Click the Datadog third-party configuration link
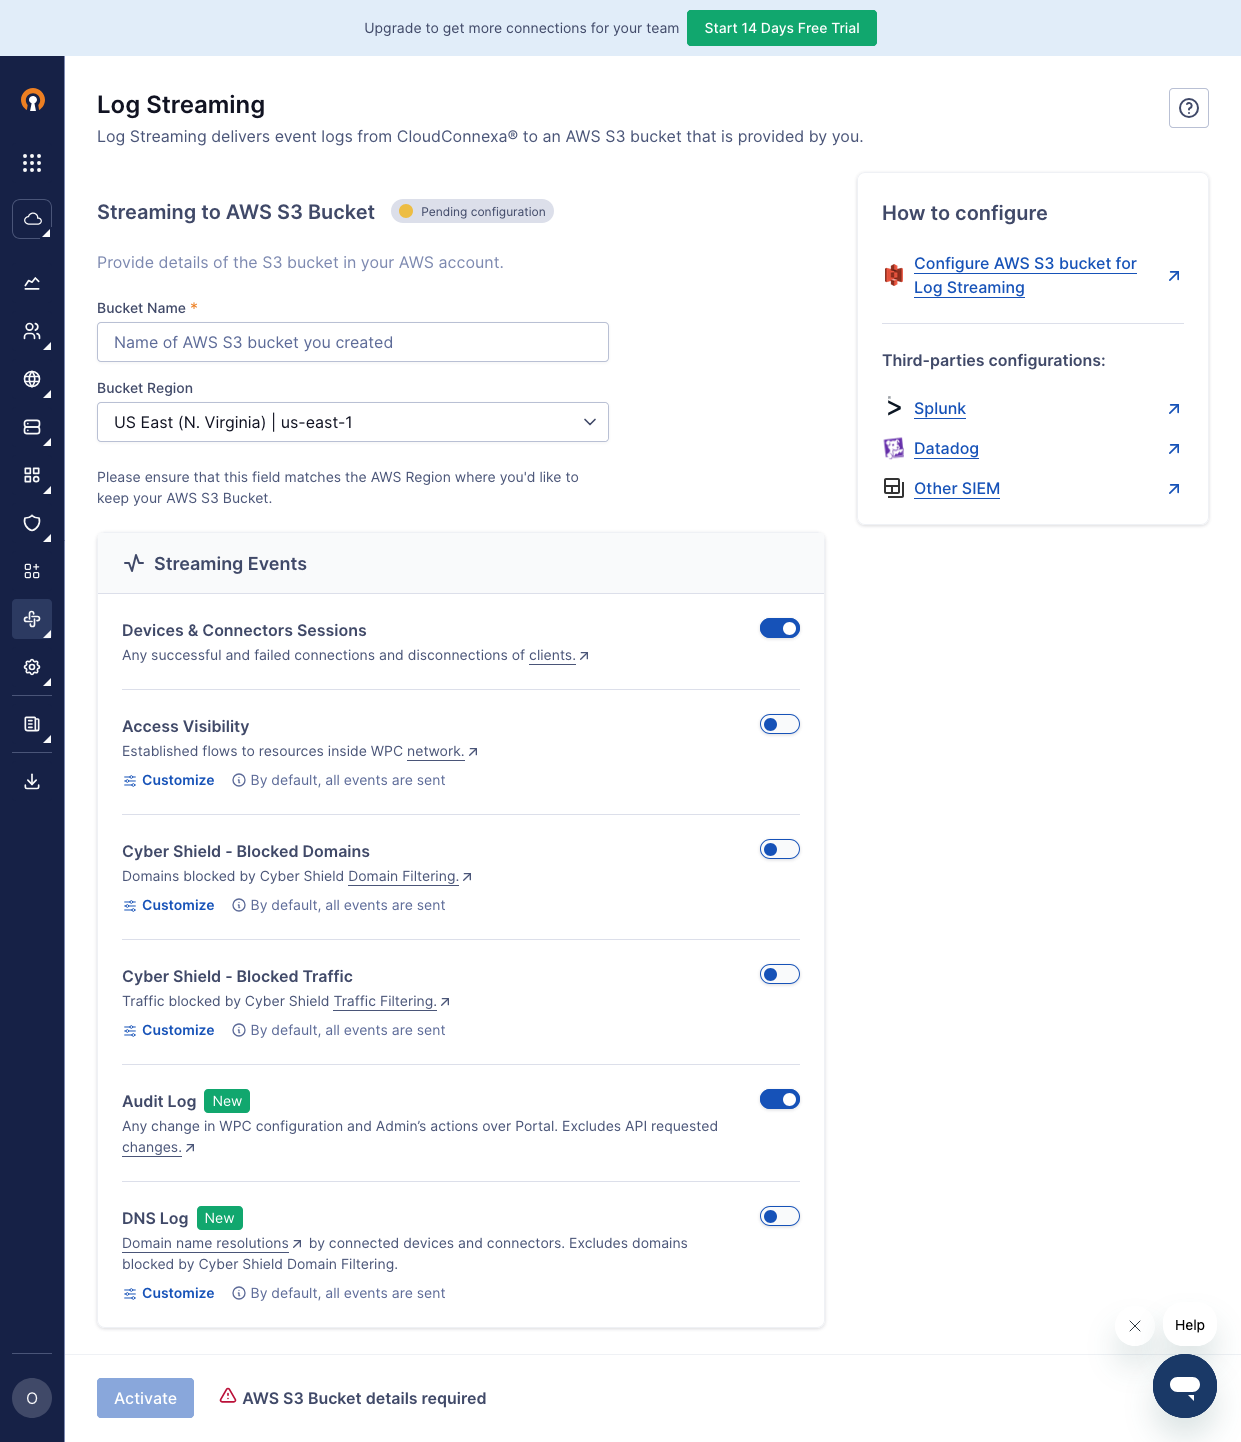 (x=945, y=448)
